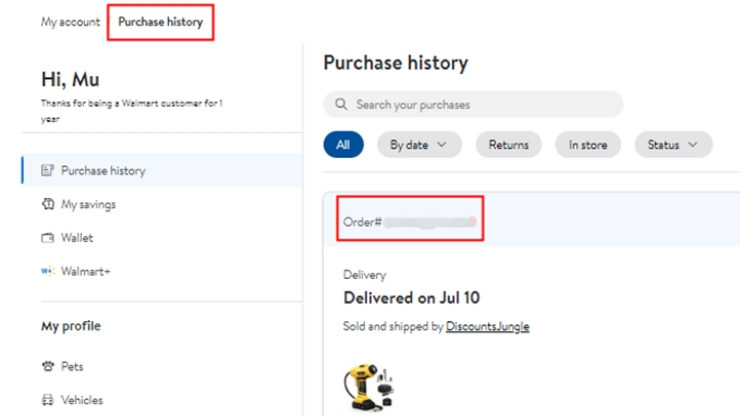
Task: Click the My profile section heading
Action: [71, 326]
